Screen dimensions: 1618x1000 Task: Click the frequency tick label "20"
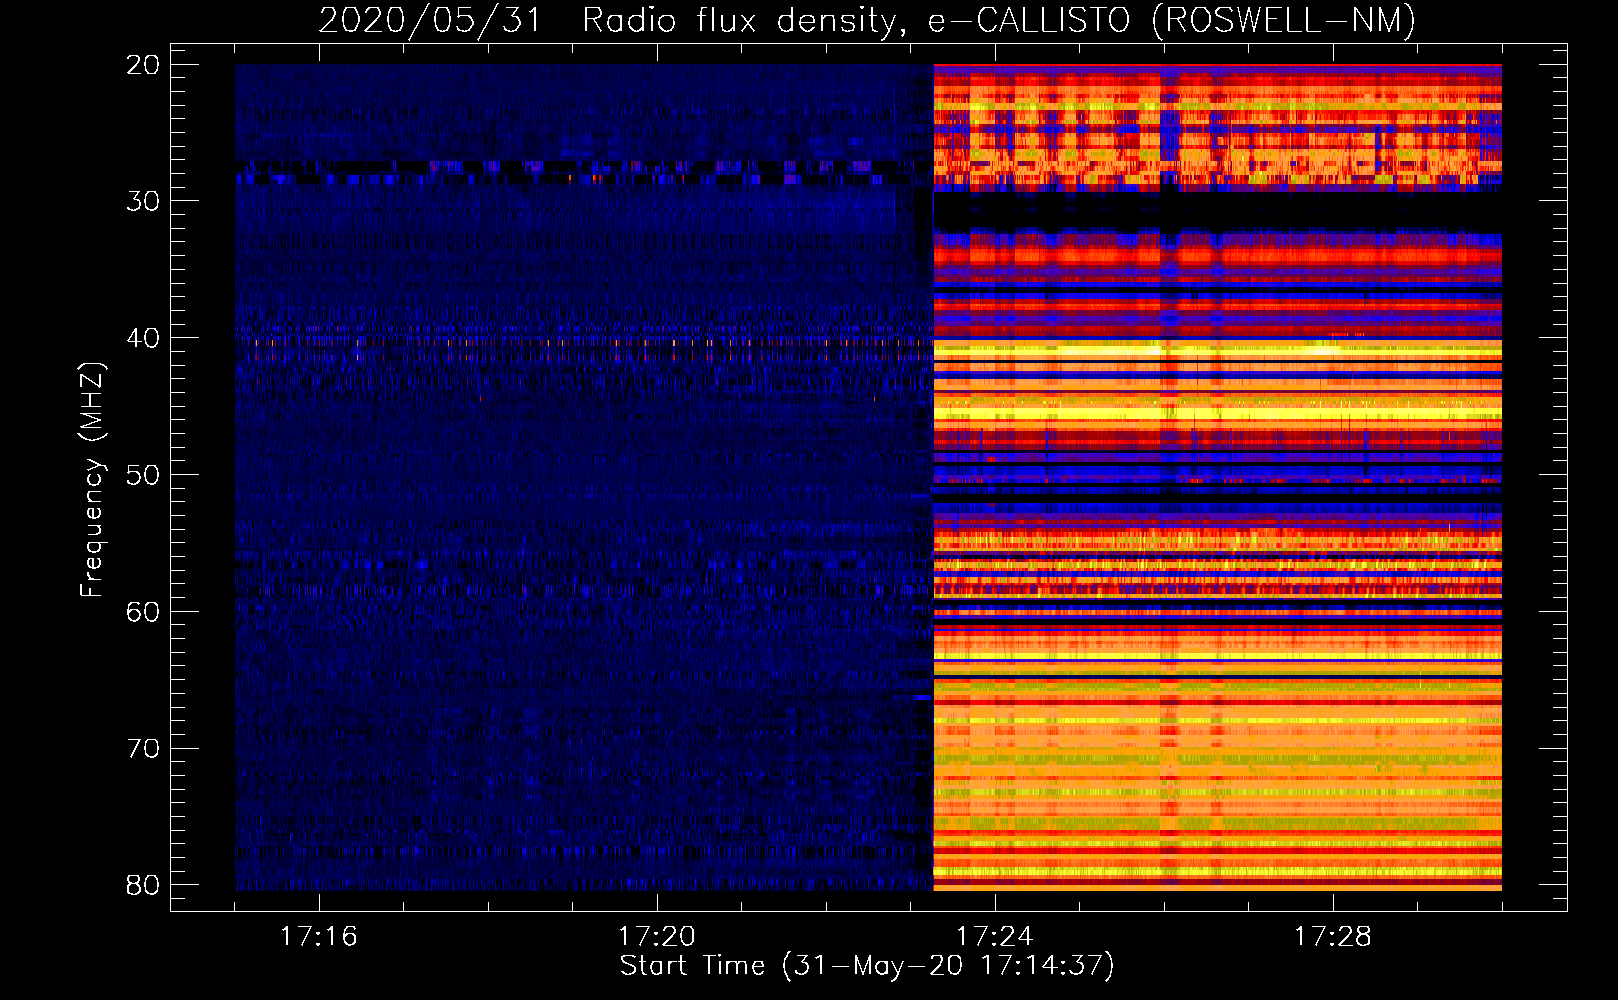pyautogui.click(x=143, y=65)
